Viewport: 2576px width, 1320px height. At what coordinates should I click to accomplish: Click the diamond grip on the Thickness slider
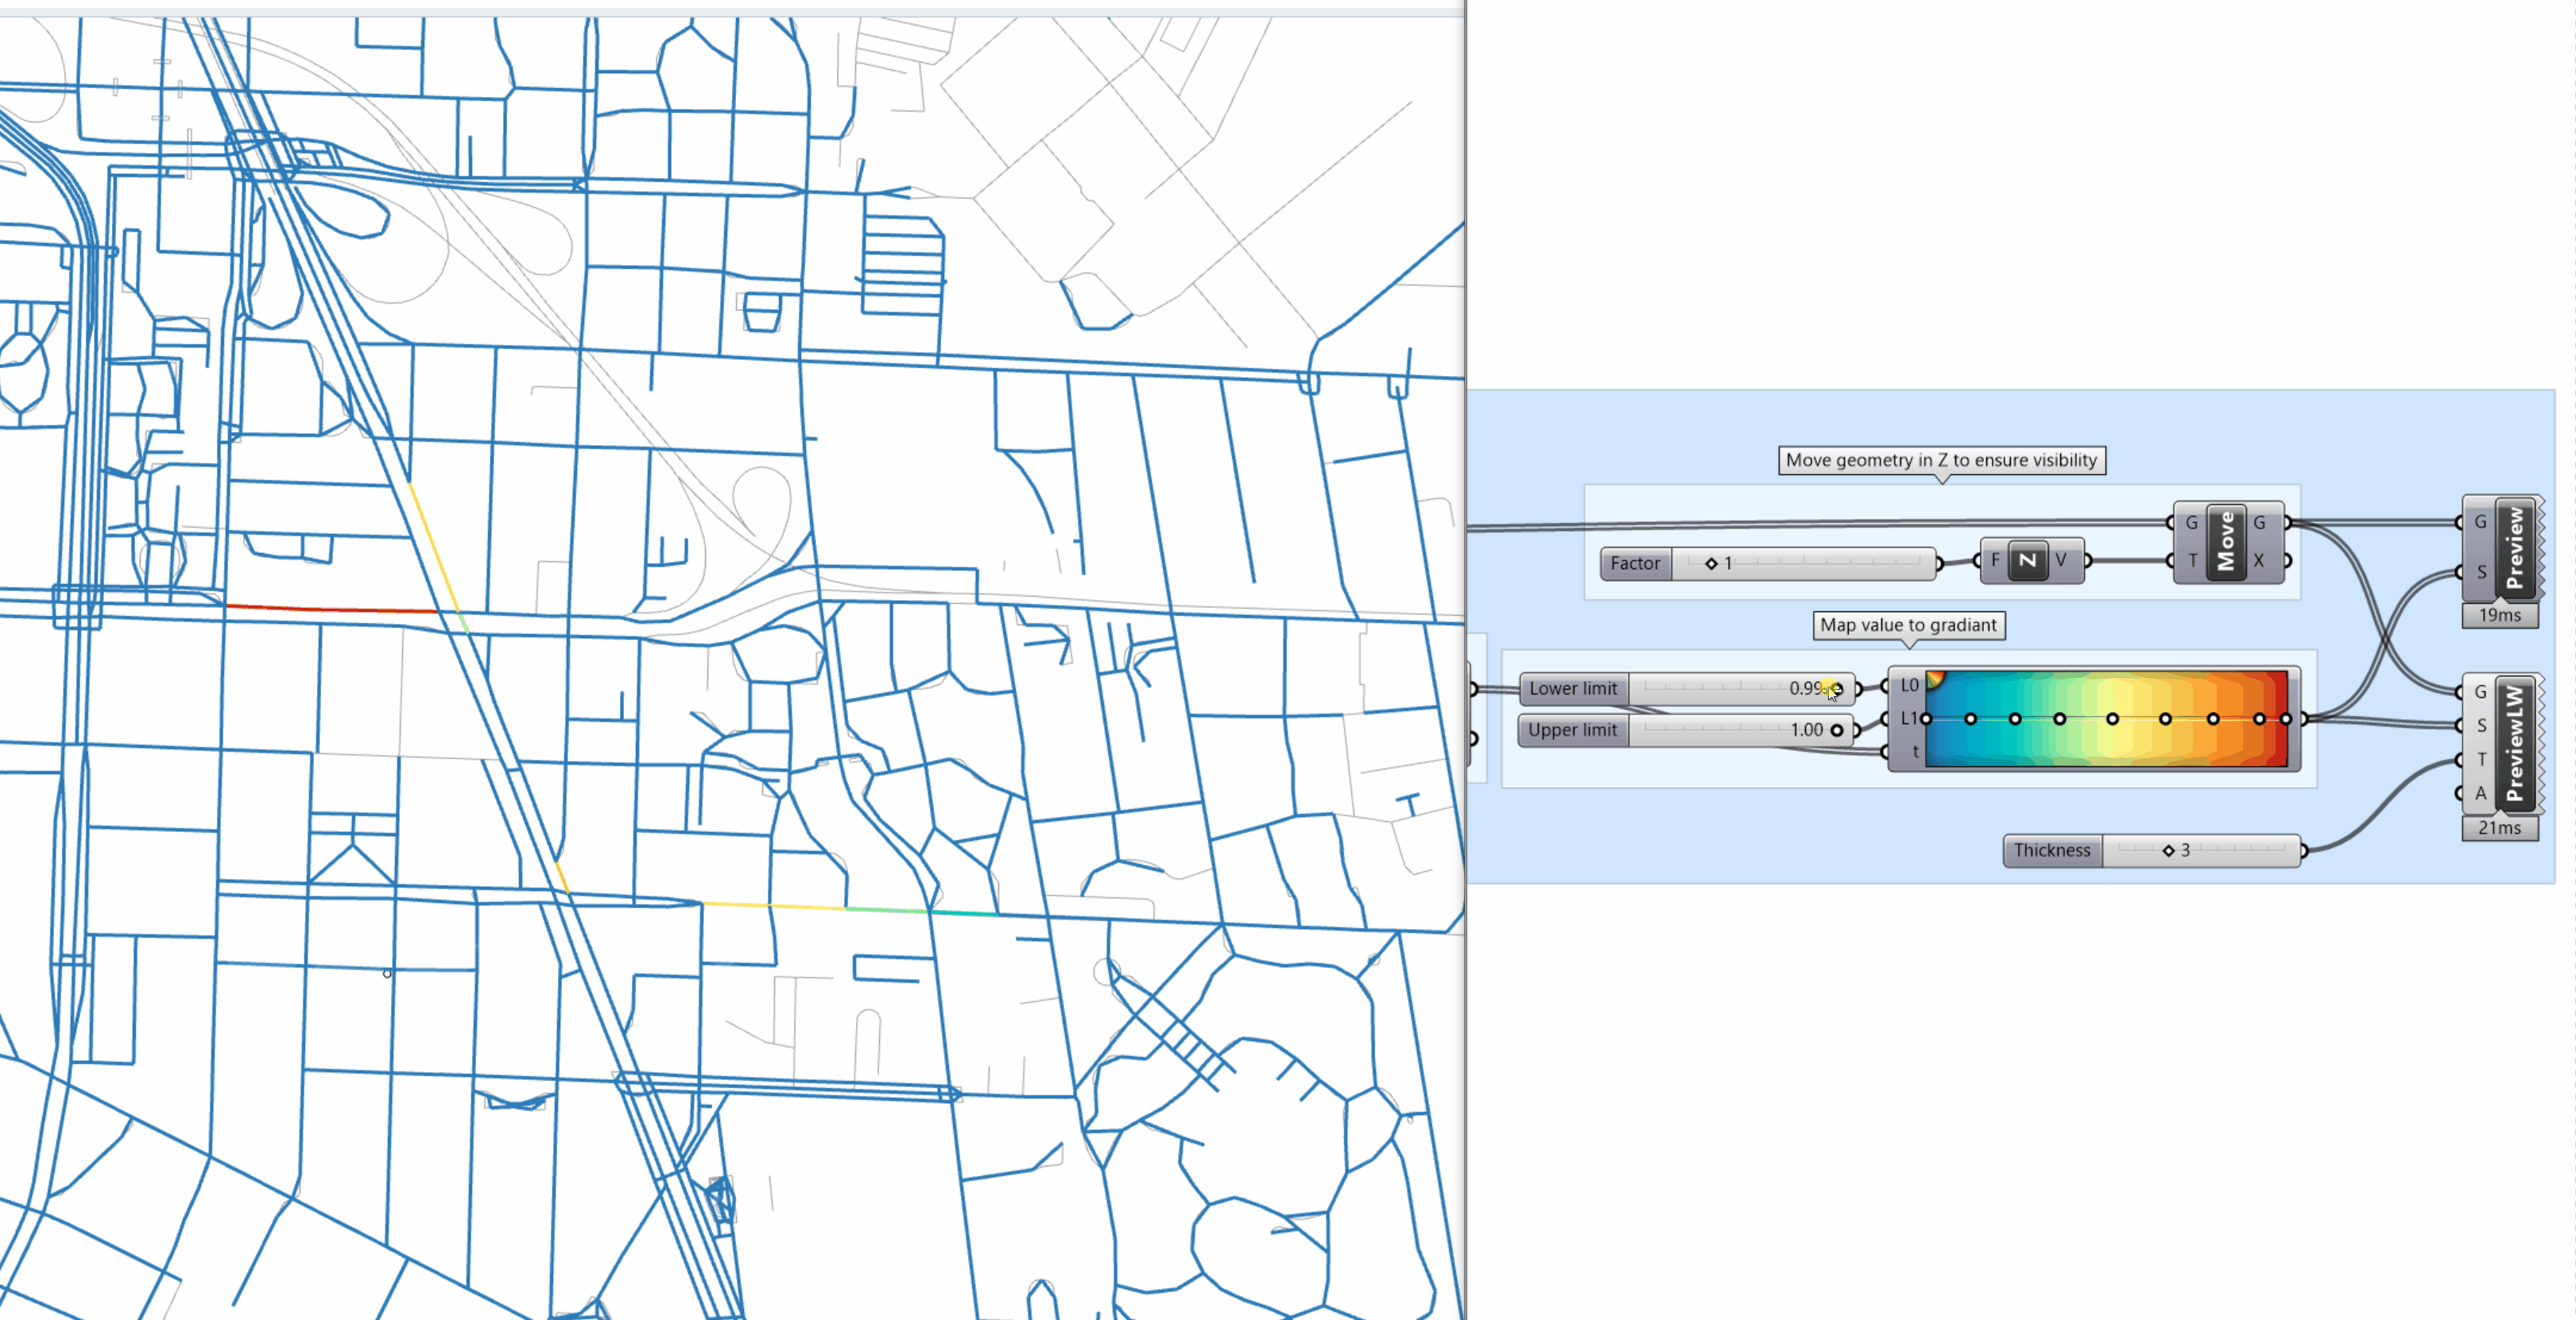point(2168,850)
